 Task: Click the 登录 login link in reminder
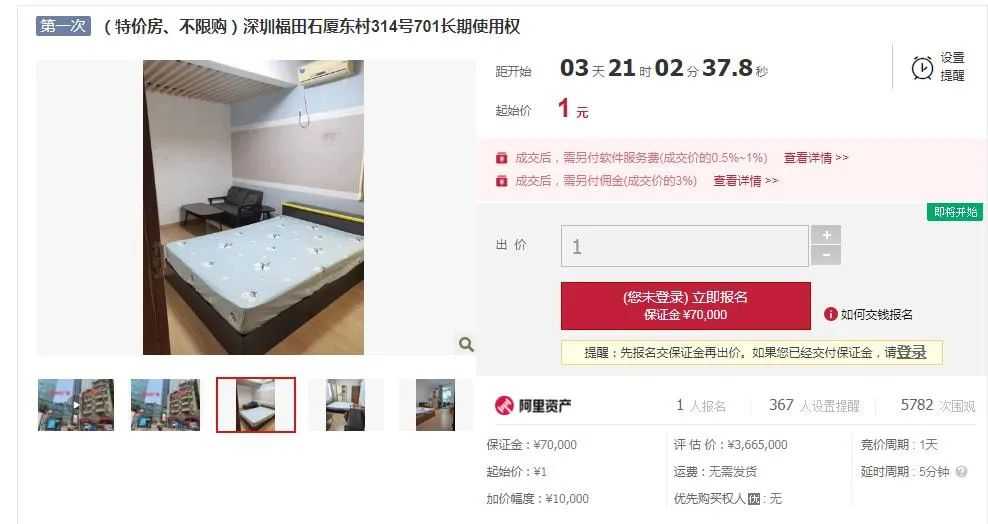click(912, 352)
